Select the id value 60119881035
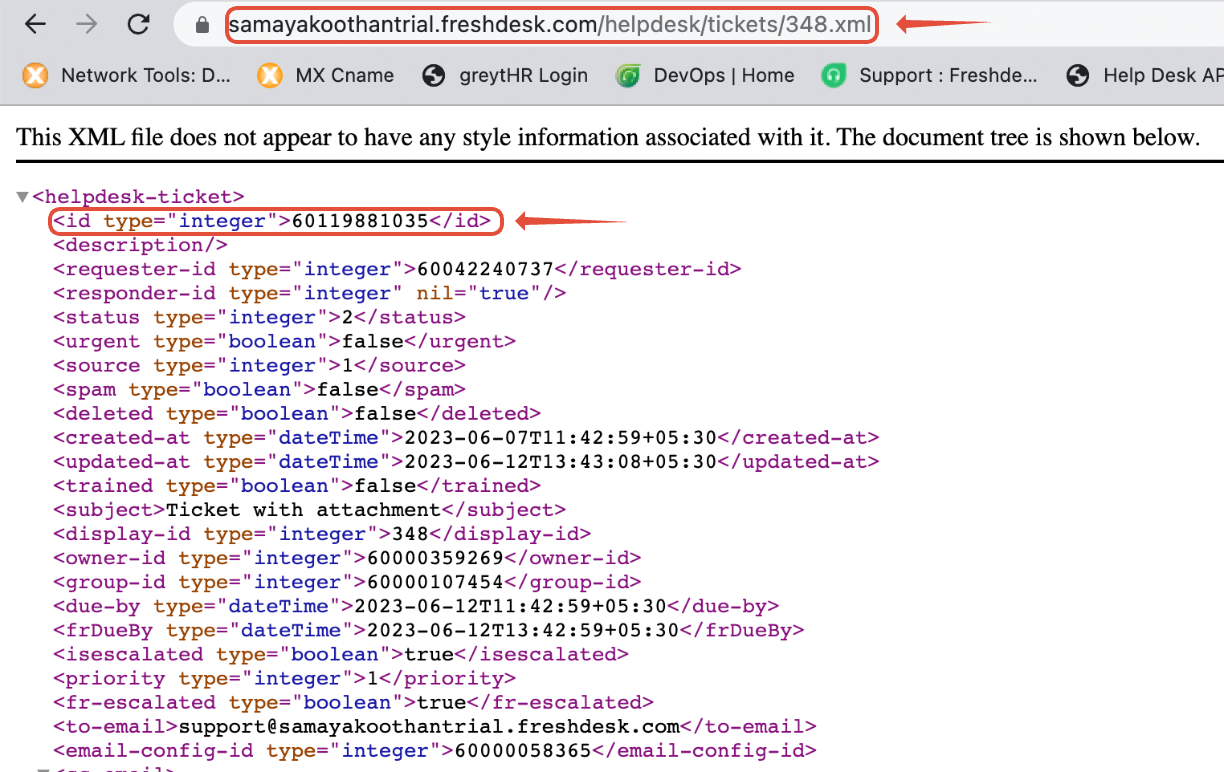 click(360, 221)
